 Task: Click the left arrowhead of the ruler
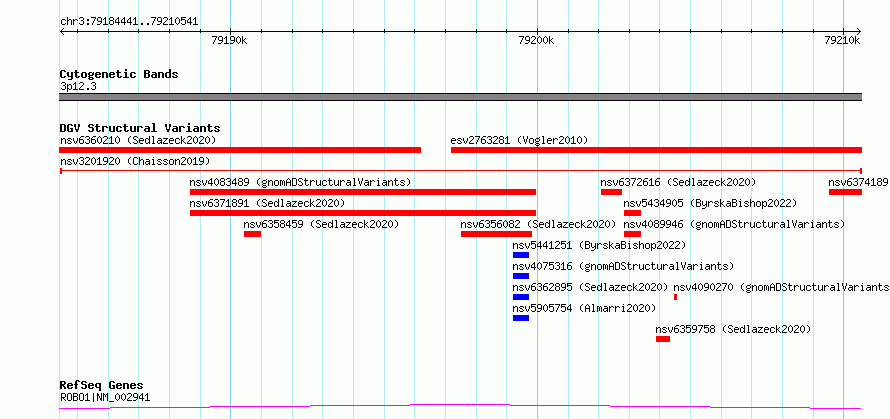pos(62,31)
